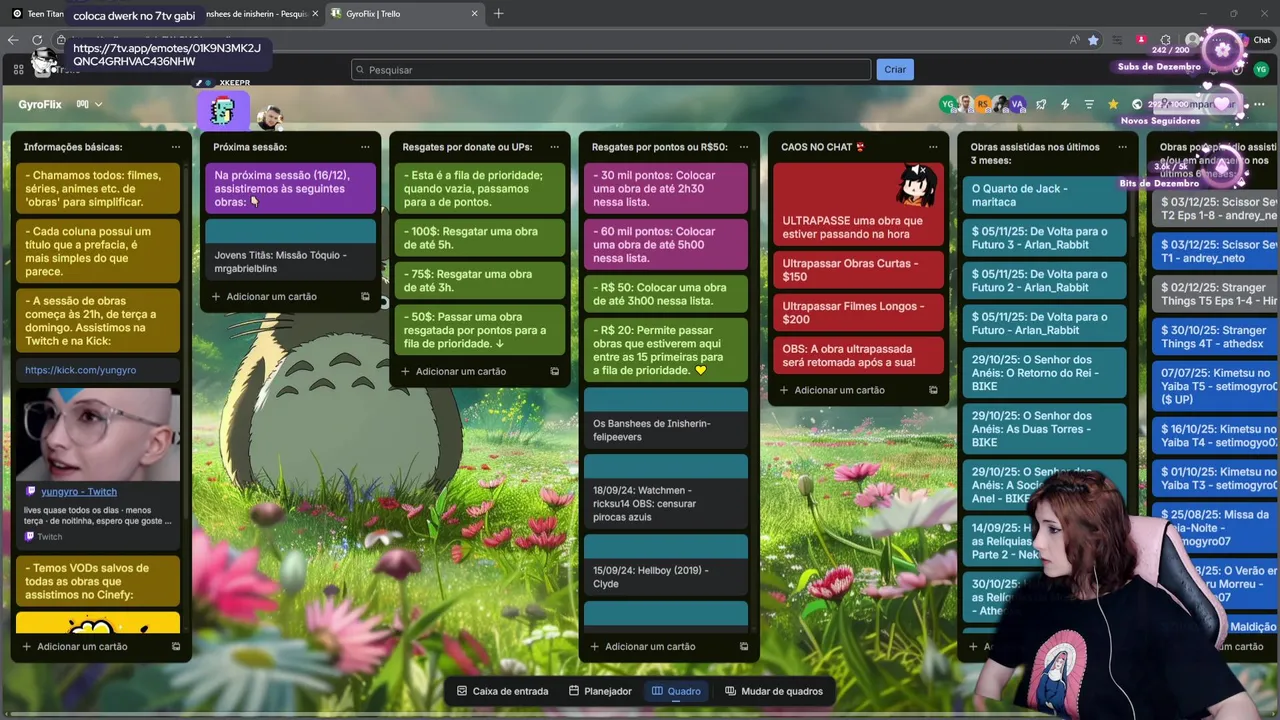Viewport: 1280px width, 720px height.
Task: Open card - 100$: Resgatar uma obra de até 5h
Action: pyautogui.click(x=479, y=238)
